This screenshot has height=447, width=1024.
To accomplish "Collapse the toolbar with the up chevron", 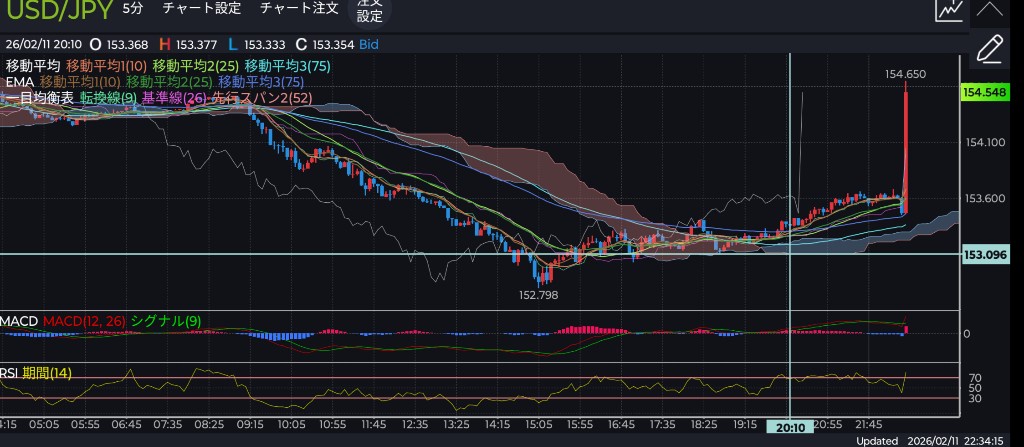I will (989, 10).
